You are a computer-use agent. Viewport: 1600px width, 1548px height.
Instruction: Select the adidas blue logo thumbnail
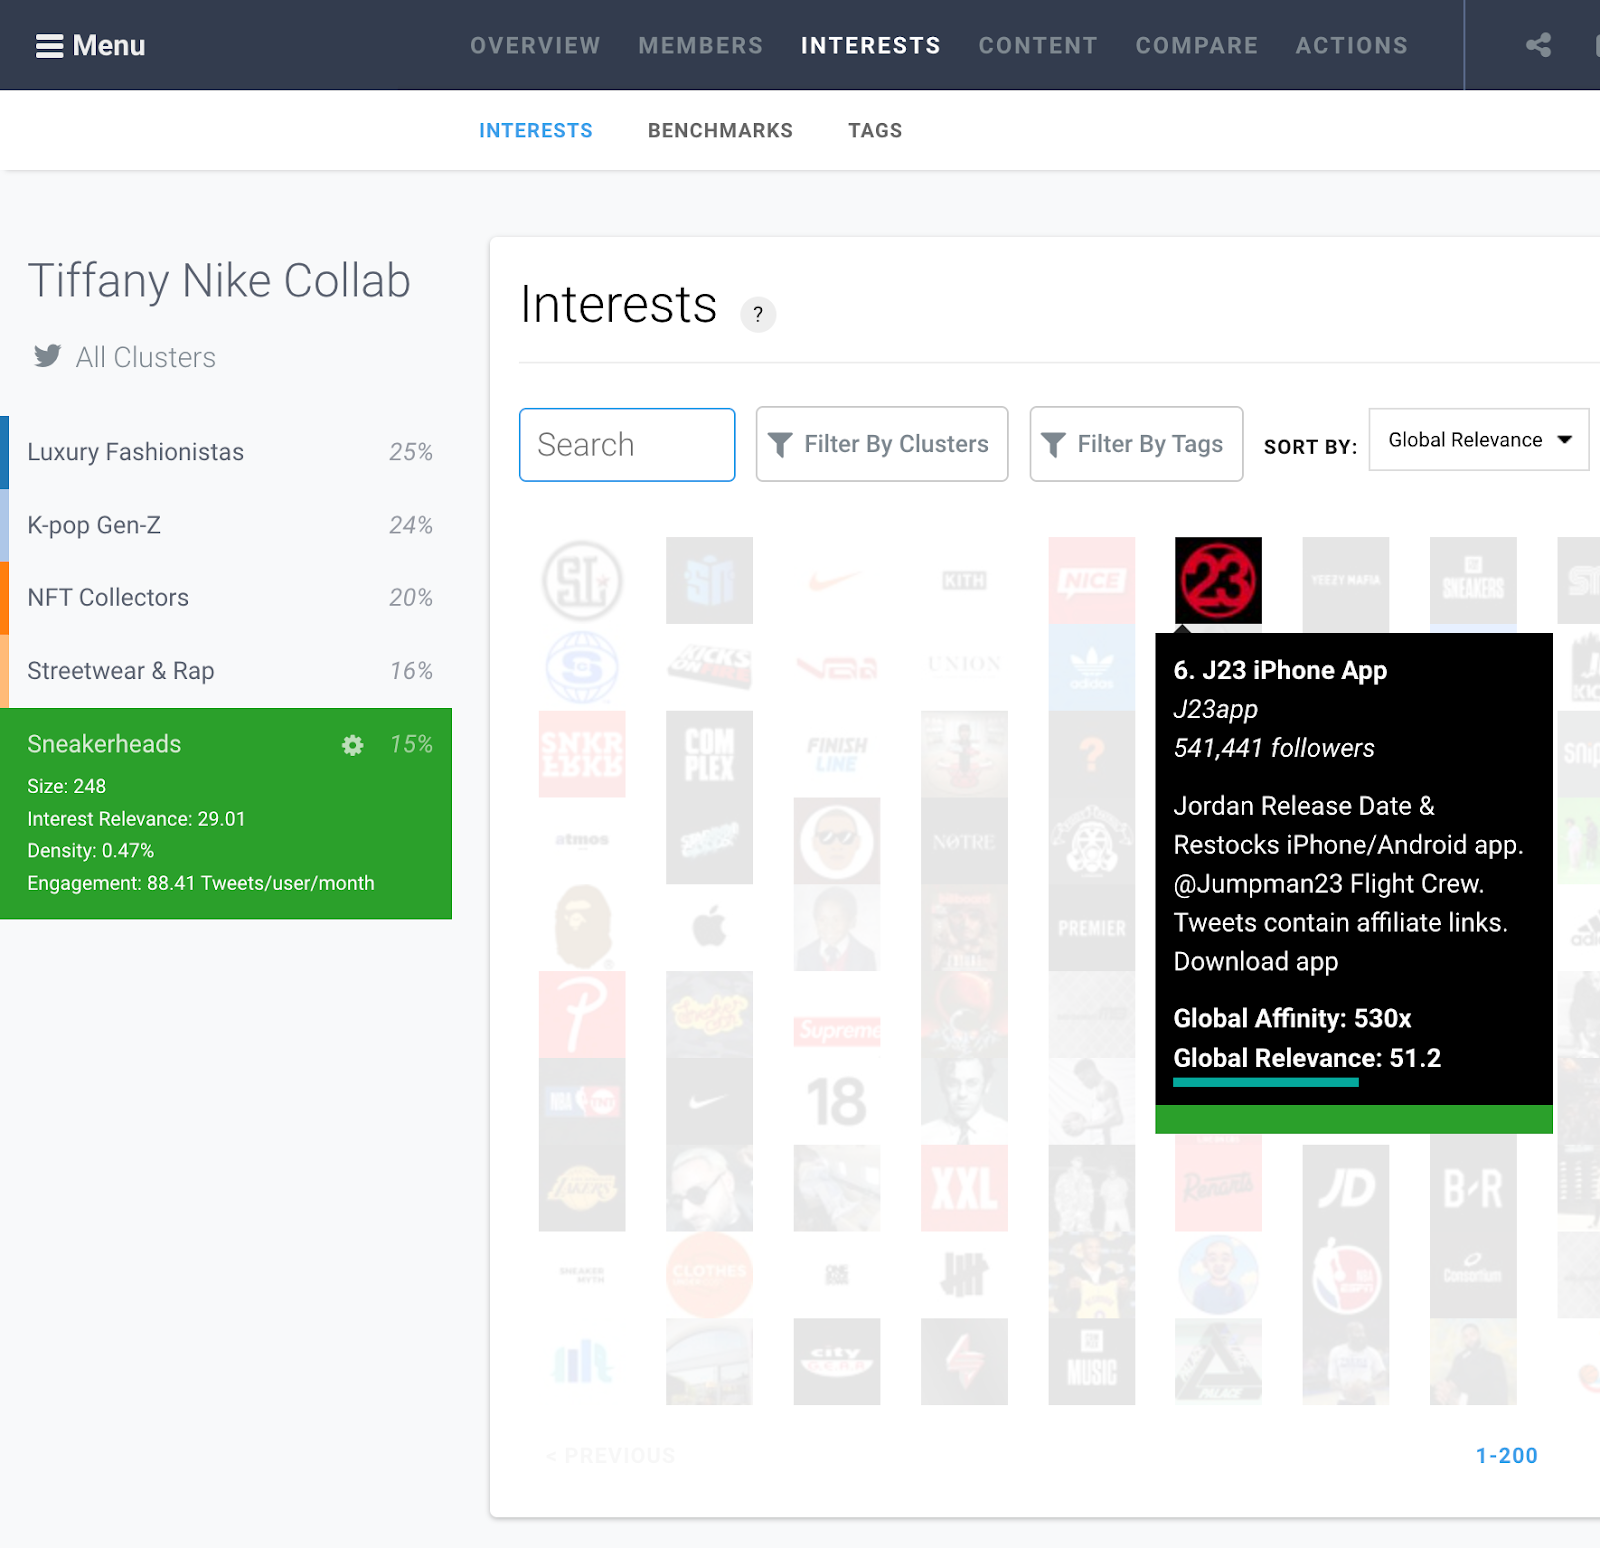1091,667
